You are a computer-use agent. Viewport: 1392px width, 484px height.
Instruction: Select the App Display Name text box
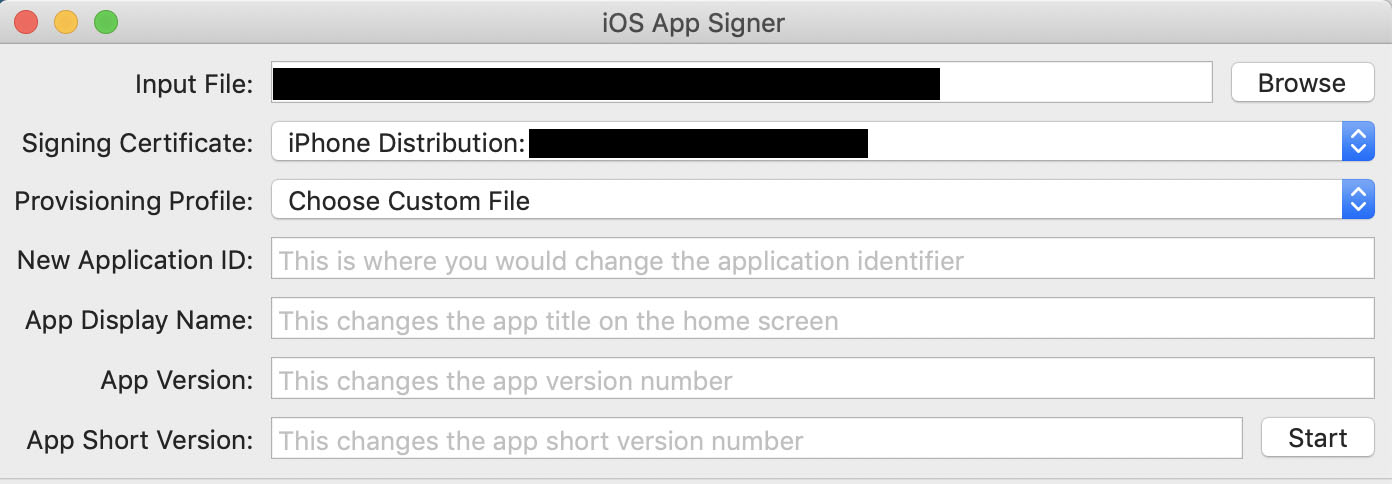click(823, 320)
